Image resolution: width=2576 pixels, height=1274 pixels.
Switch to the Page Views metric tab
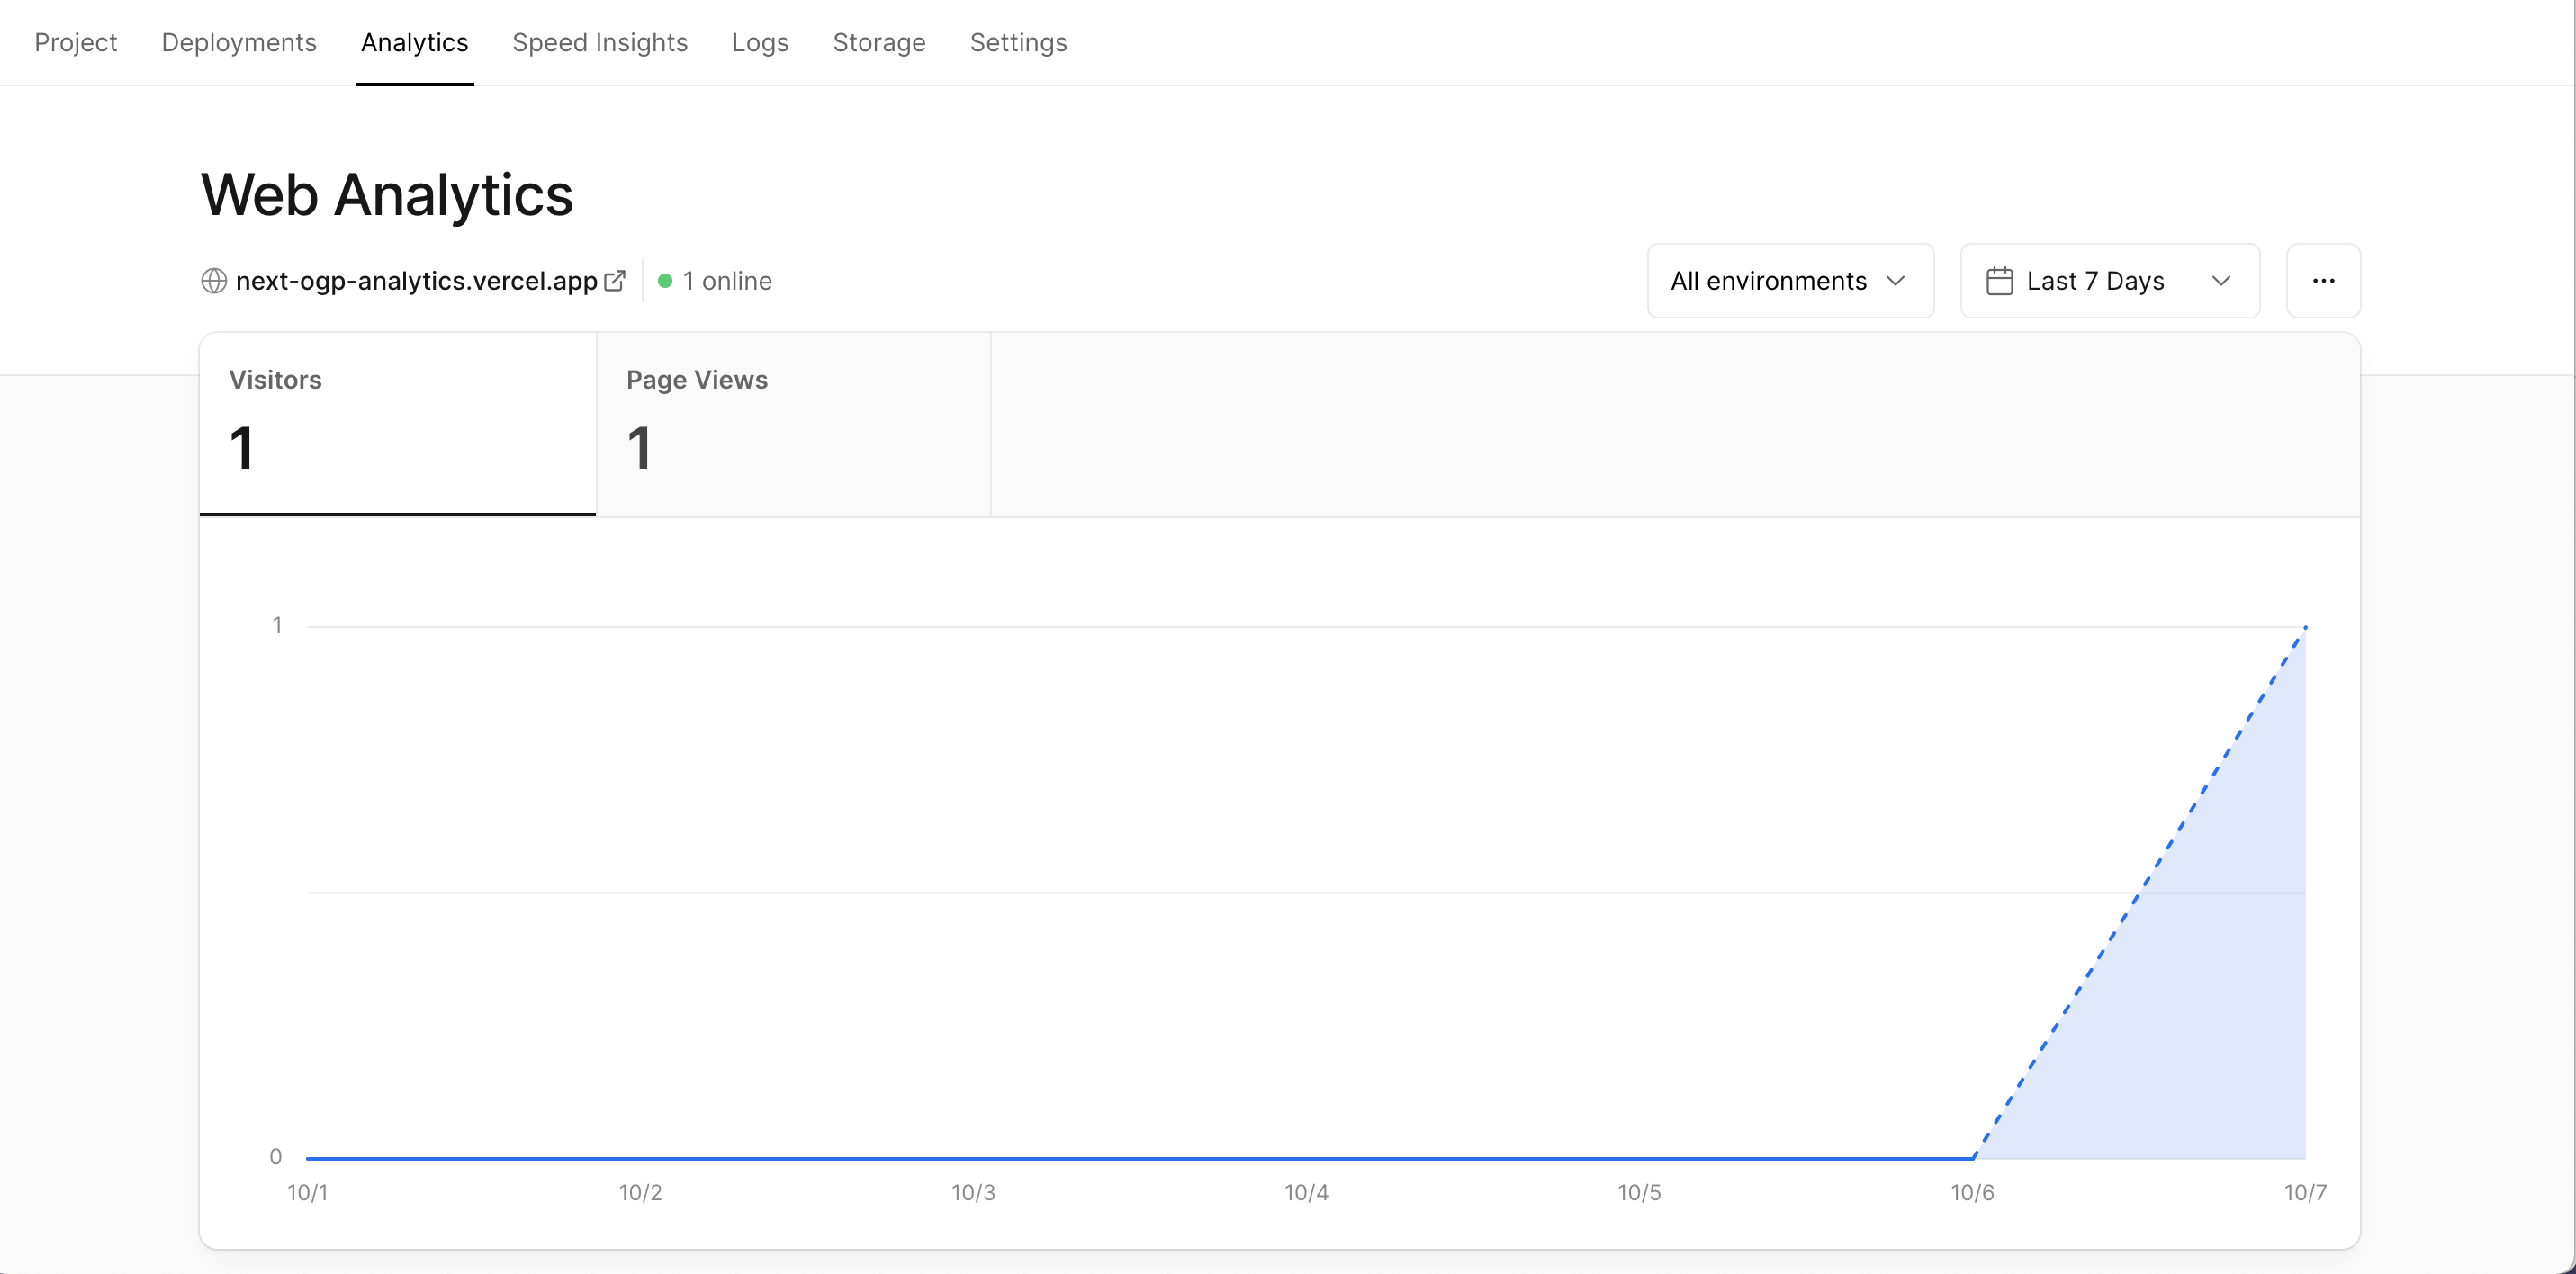point(793,424)
